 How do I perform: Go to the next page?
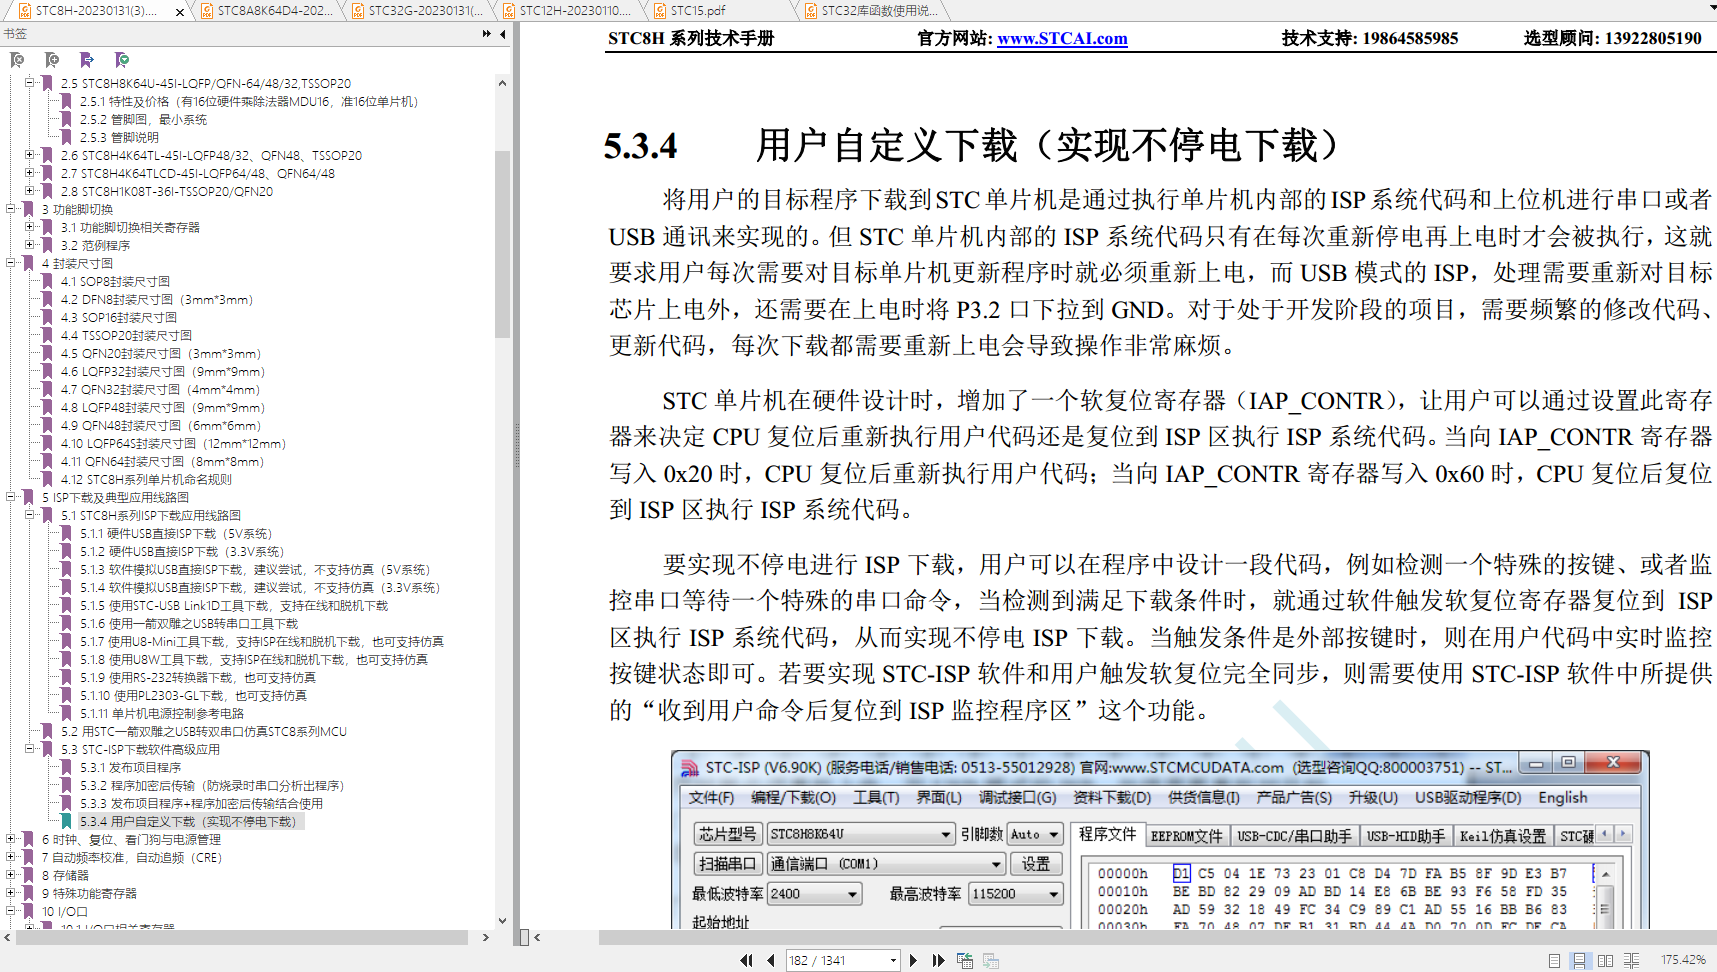(x=913, y=960)
